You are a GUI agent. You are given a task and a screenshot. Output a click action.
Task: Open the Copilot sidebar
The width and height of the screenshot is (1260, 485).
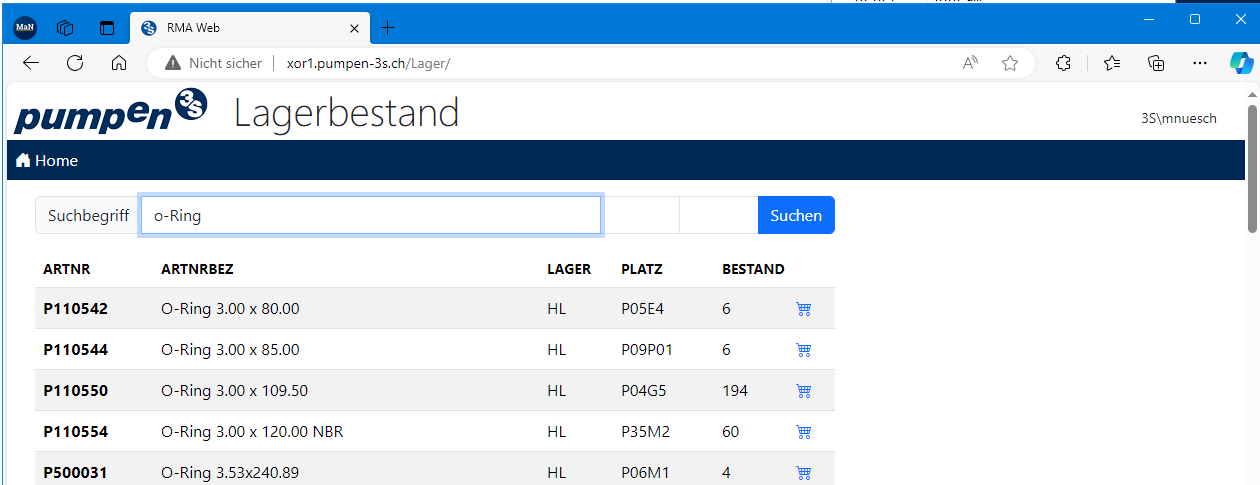pos(1242,63)
